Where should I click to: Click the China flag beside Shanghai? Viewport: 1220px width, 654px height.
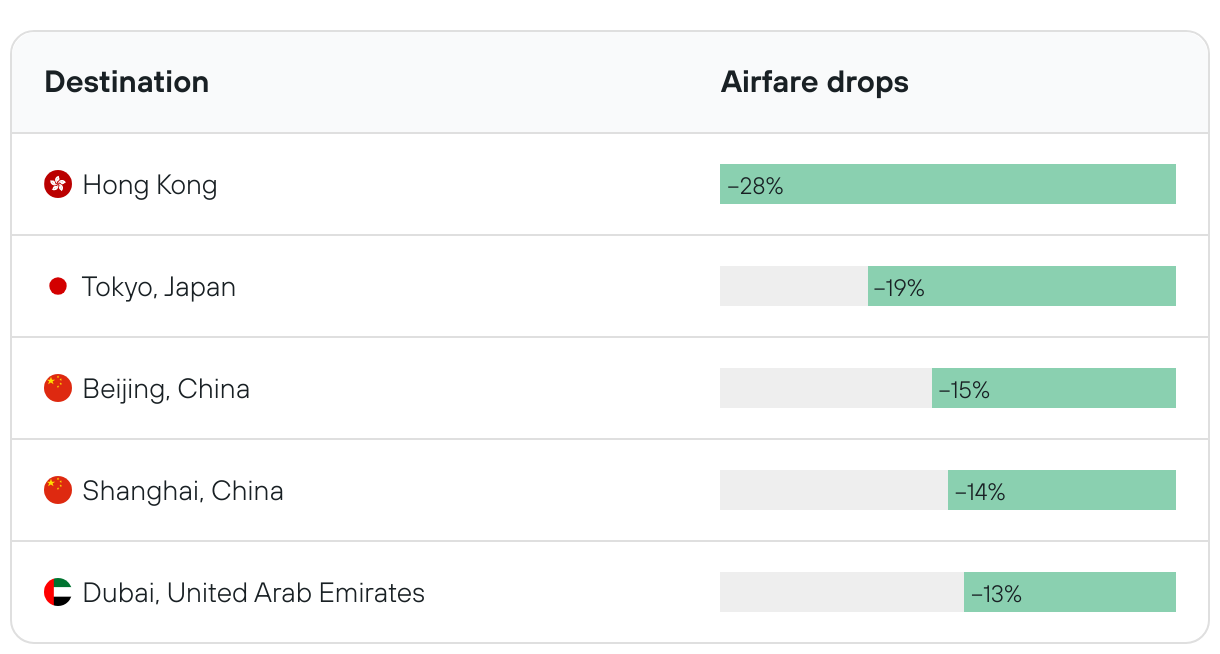pos(58,491)
